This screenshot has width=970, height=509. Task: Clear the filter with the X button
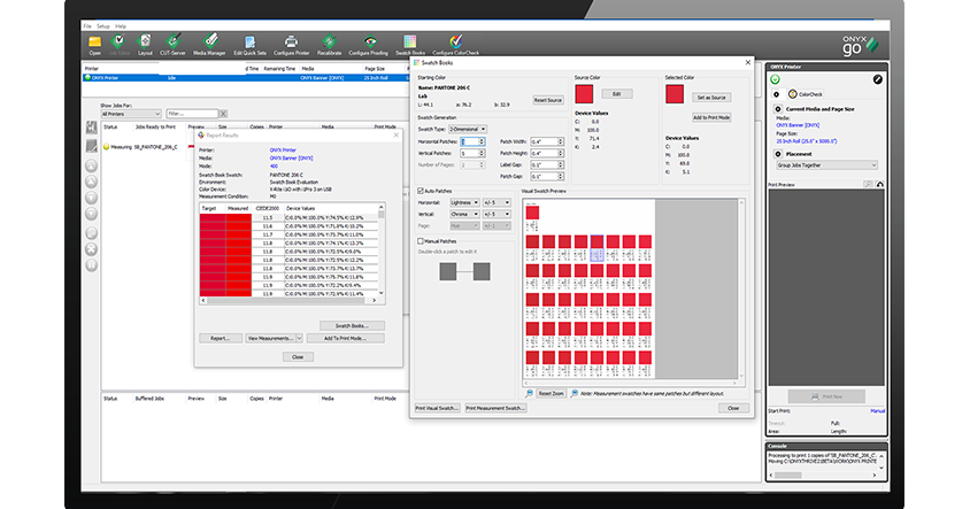[223, 114]
